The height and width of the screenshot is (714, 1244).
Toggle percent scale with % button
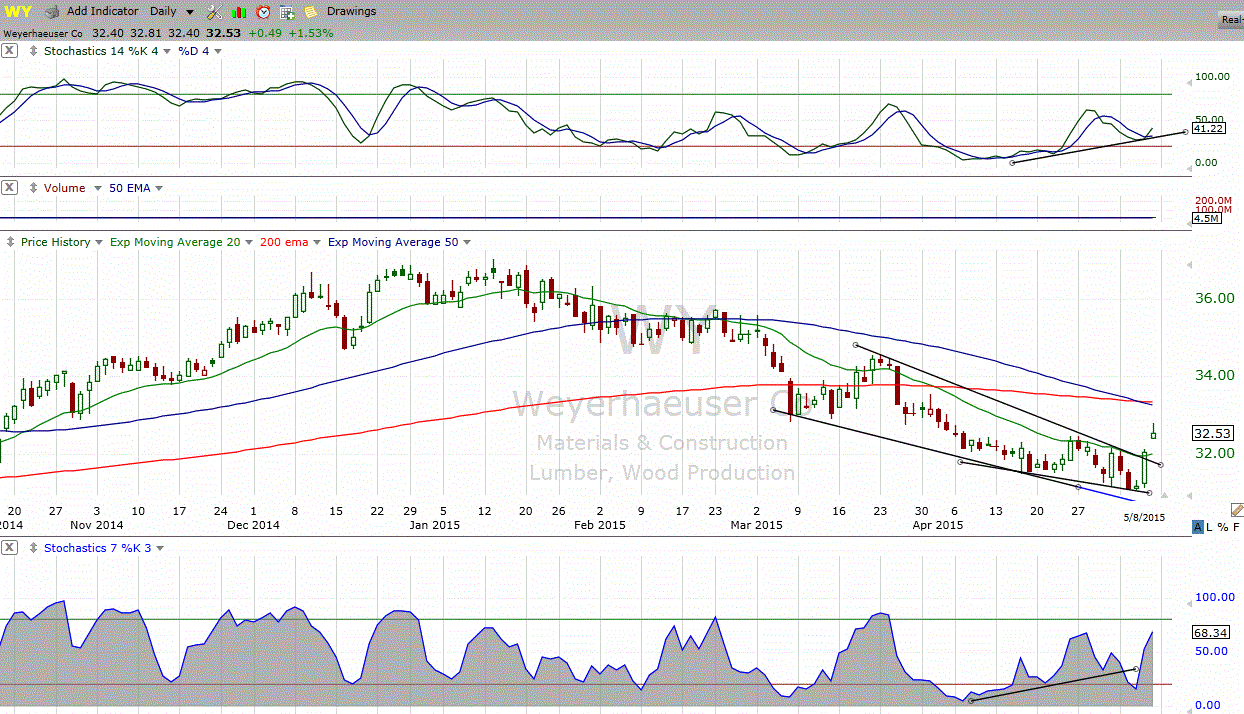pyautogui.click(x=1224, y=527)
